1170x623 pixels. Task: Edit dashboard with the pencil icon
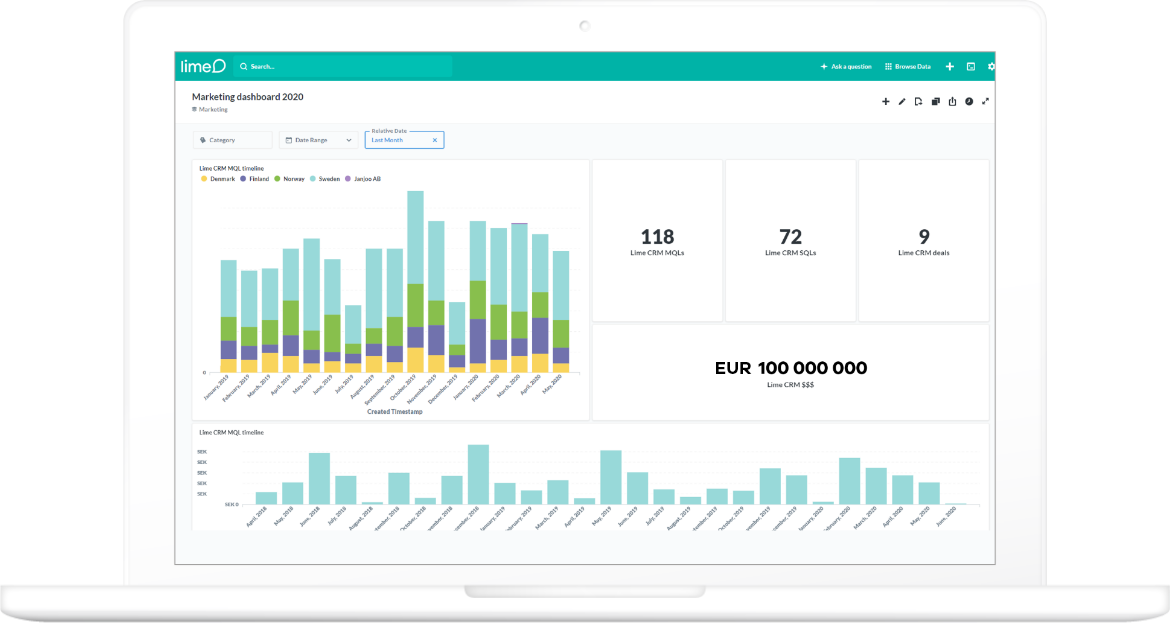(x=902, y=101)
